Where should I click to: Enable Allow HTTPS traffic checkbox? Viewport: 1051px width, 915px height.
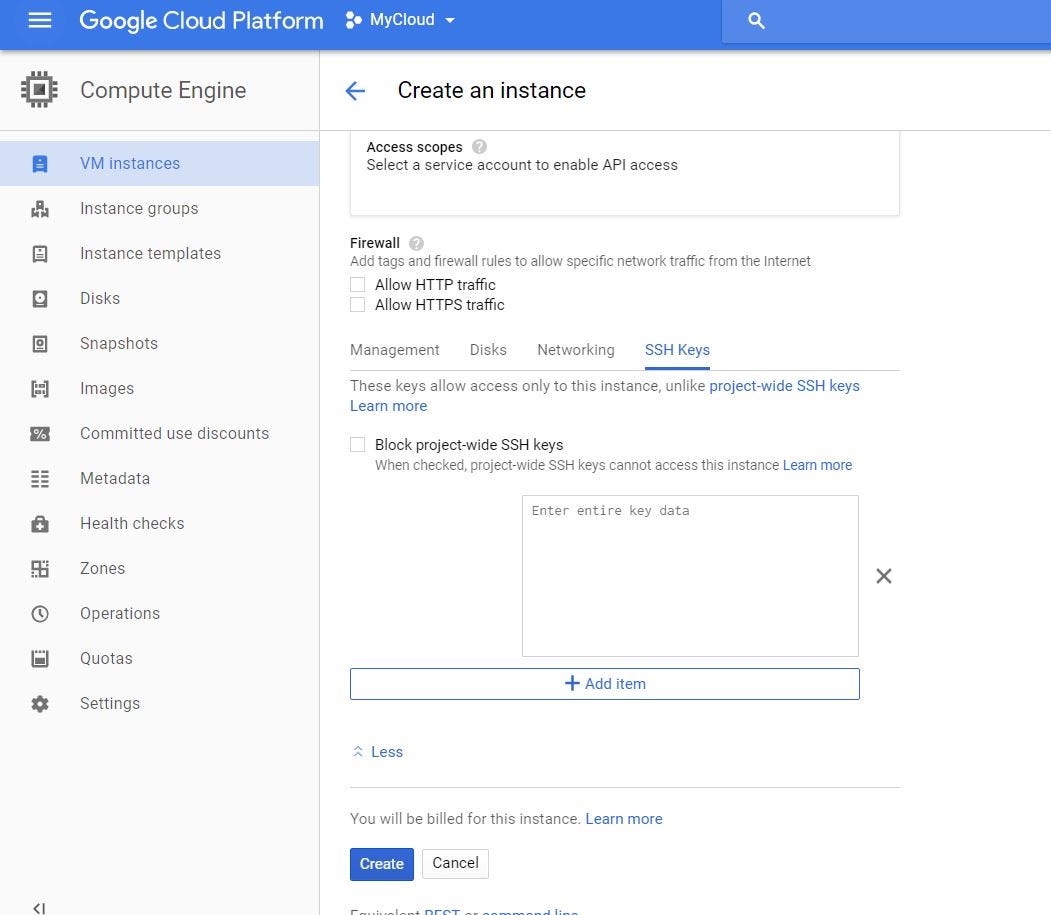[x=358, y=305]
